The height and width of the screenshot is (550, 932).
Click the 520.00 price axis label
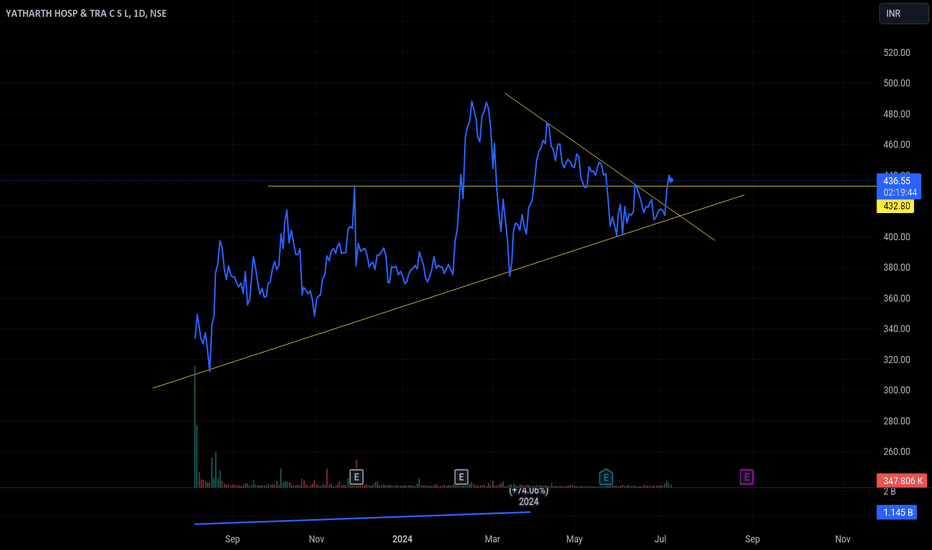click(896, 52)
